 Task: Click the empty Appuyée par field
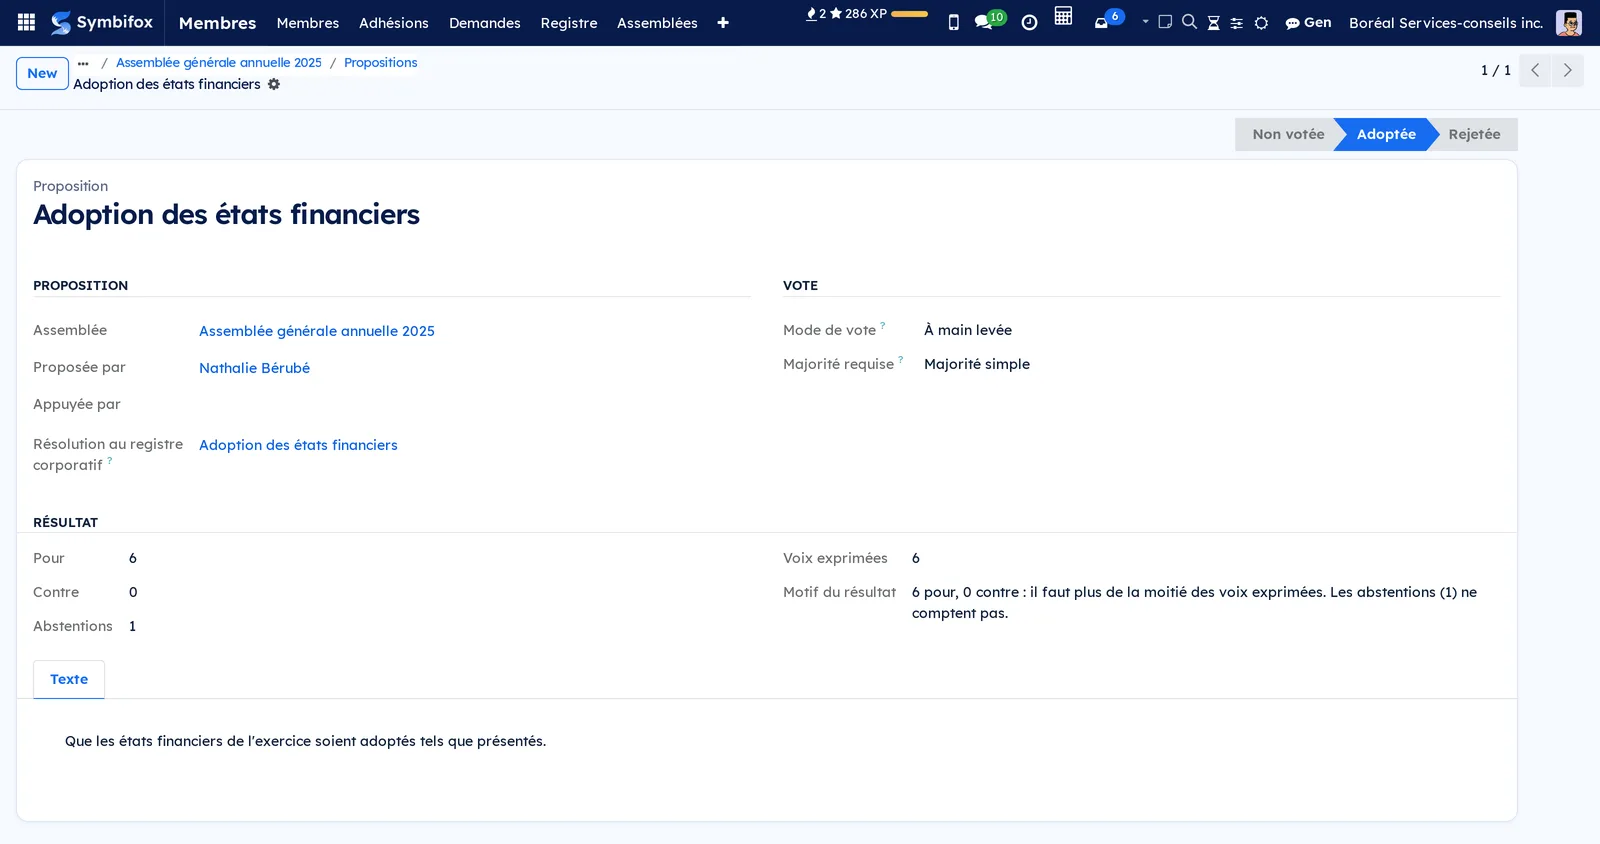[x=474, y=405]
